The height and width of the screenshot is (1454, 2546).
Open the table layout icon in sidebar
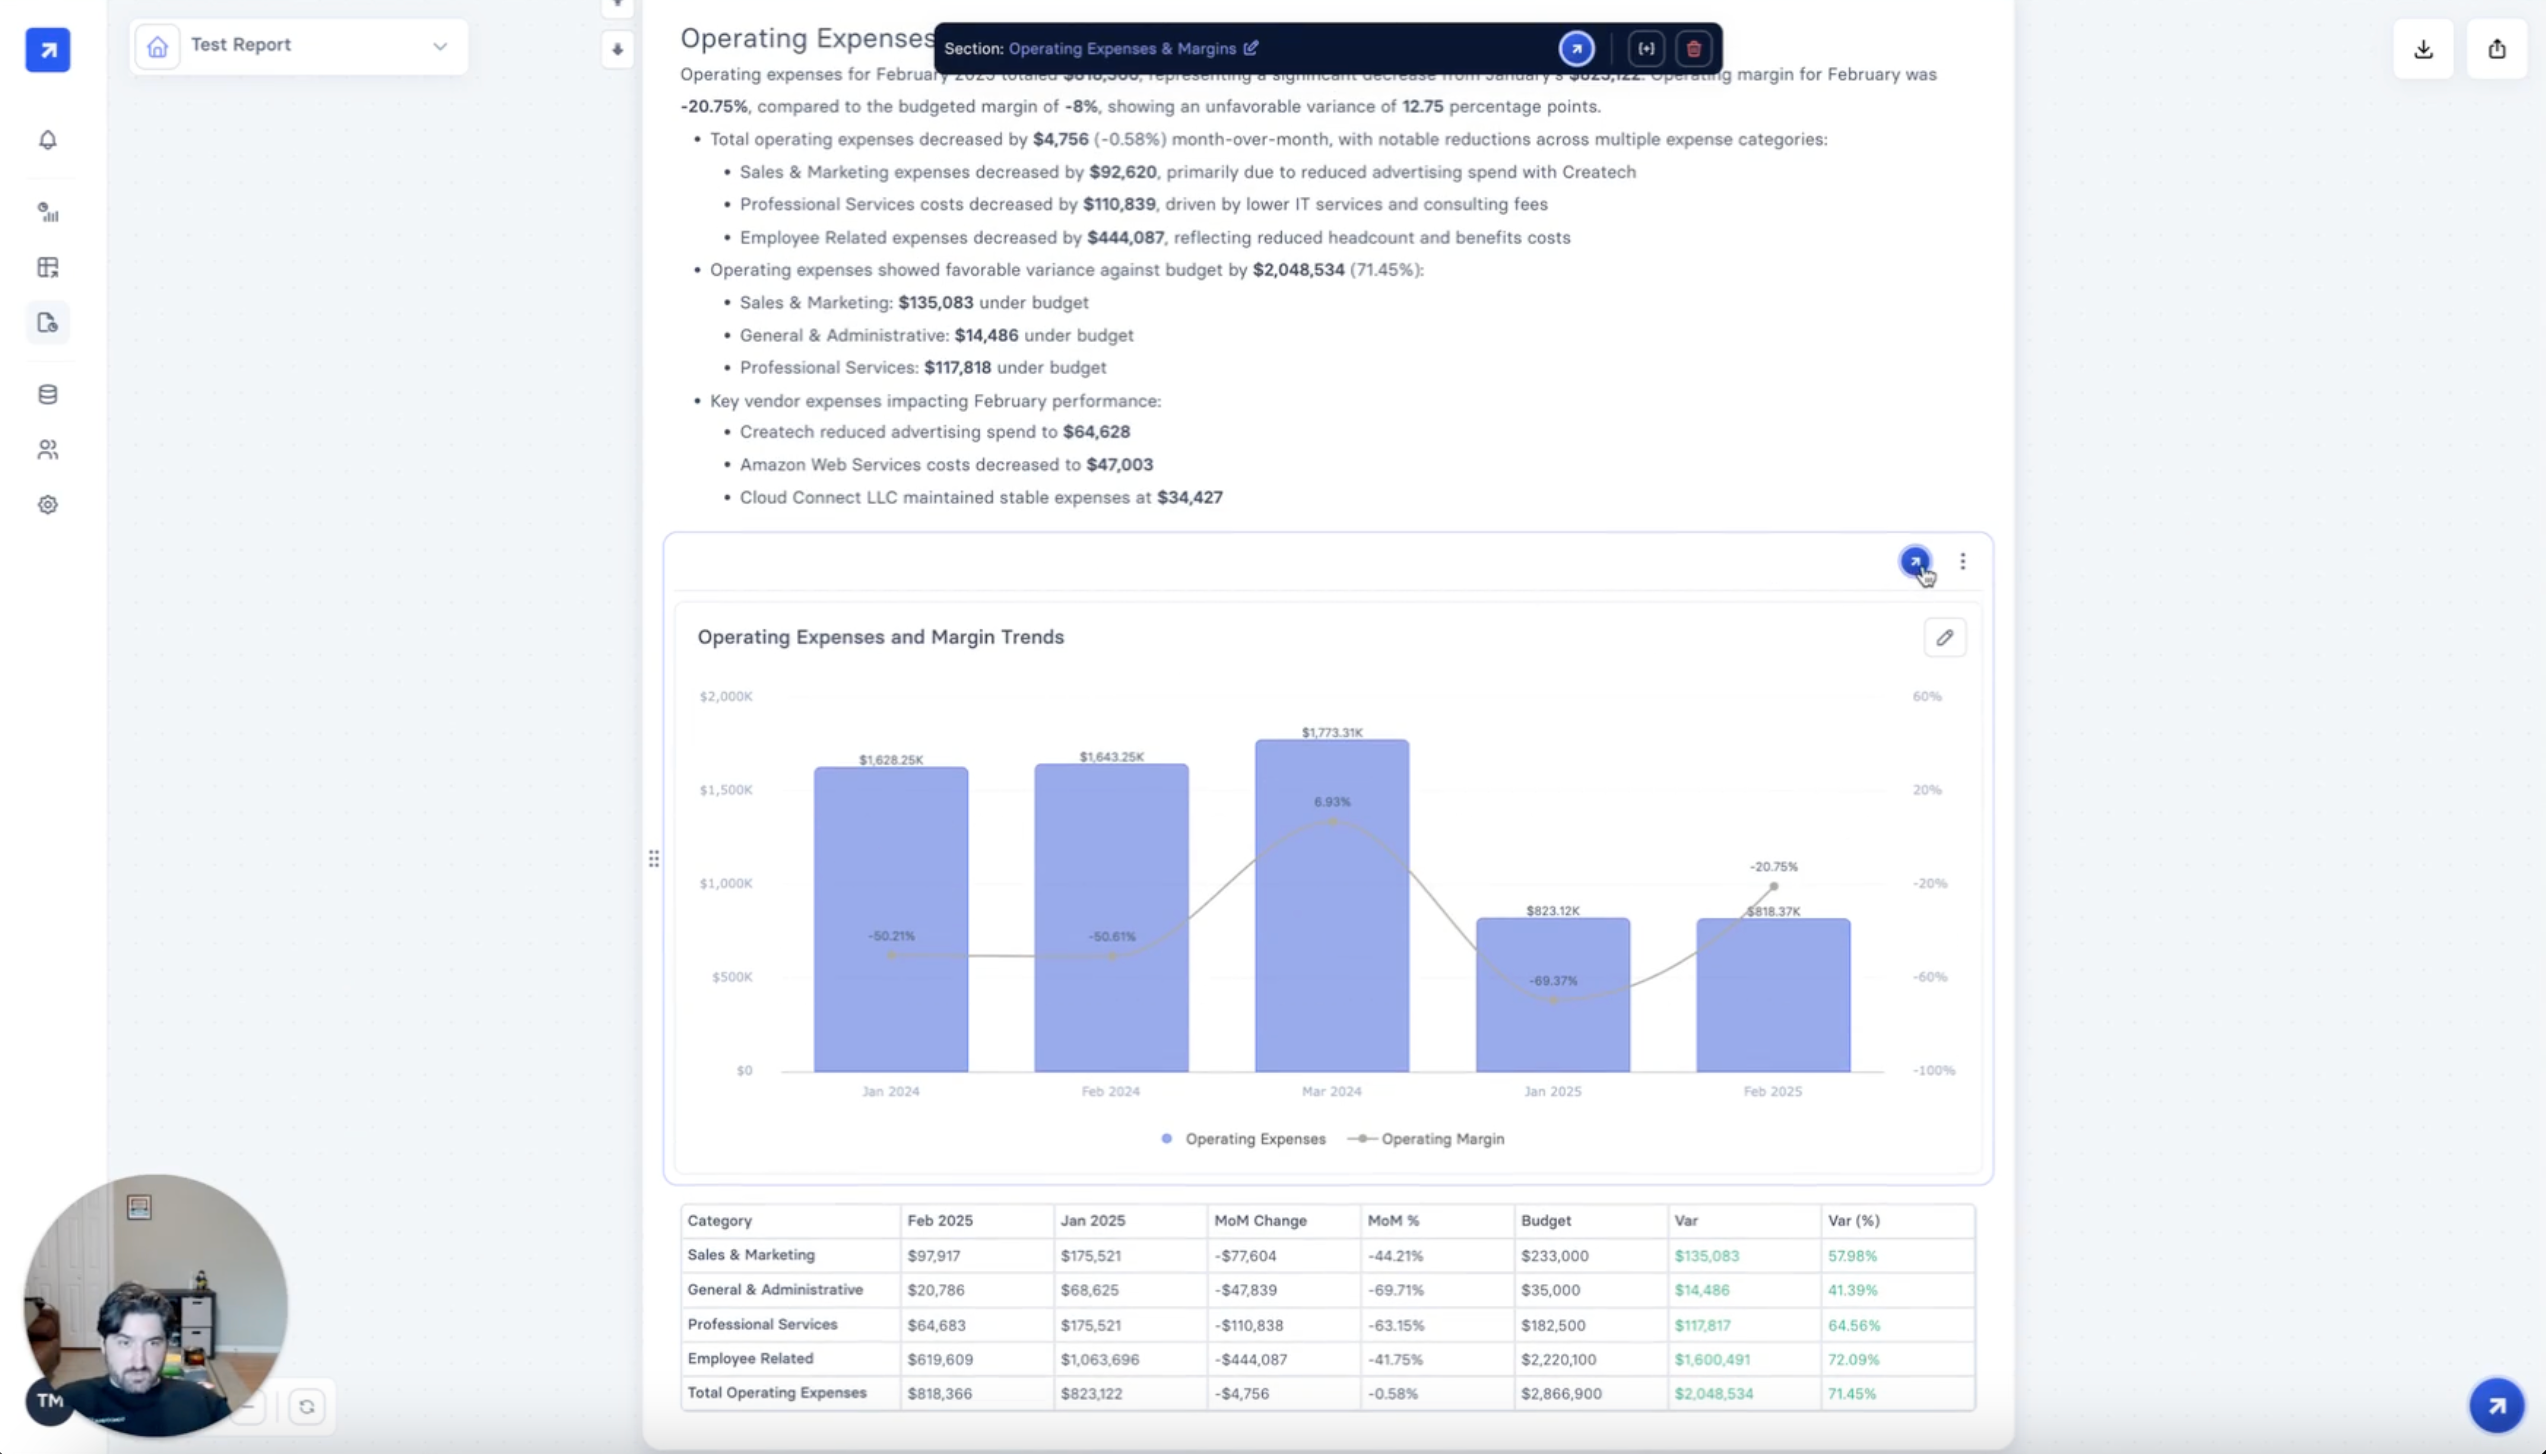pyautogui.click(x=47, y=267)
